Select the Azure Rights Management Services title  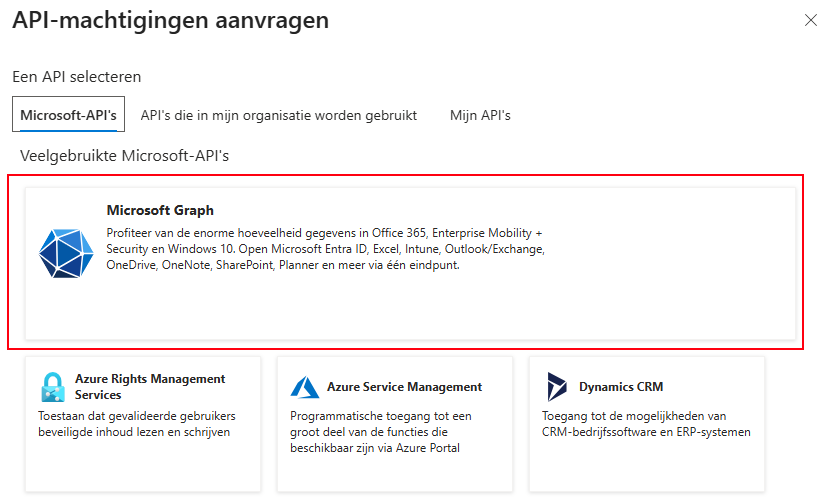point(150,387)
